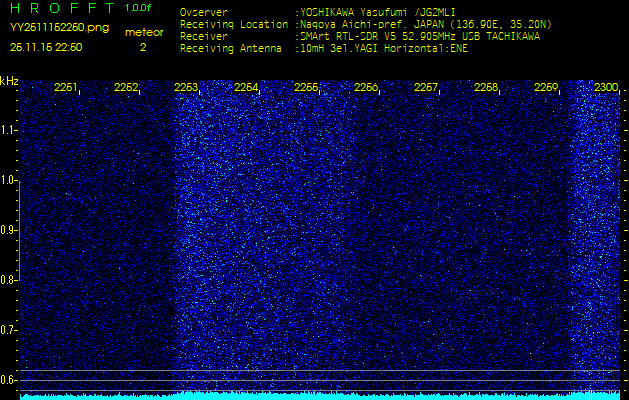The height and width of the screenshot is (400, 629).
Task: Click the kHz axis unit label
Action: (x=9, y=81)
